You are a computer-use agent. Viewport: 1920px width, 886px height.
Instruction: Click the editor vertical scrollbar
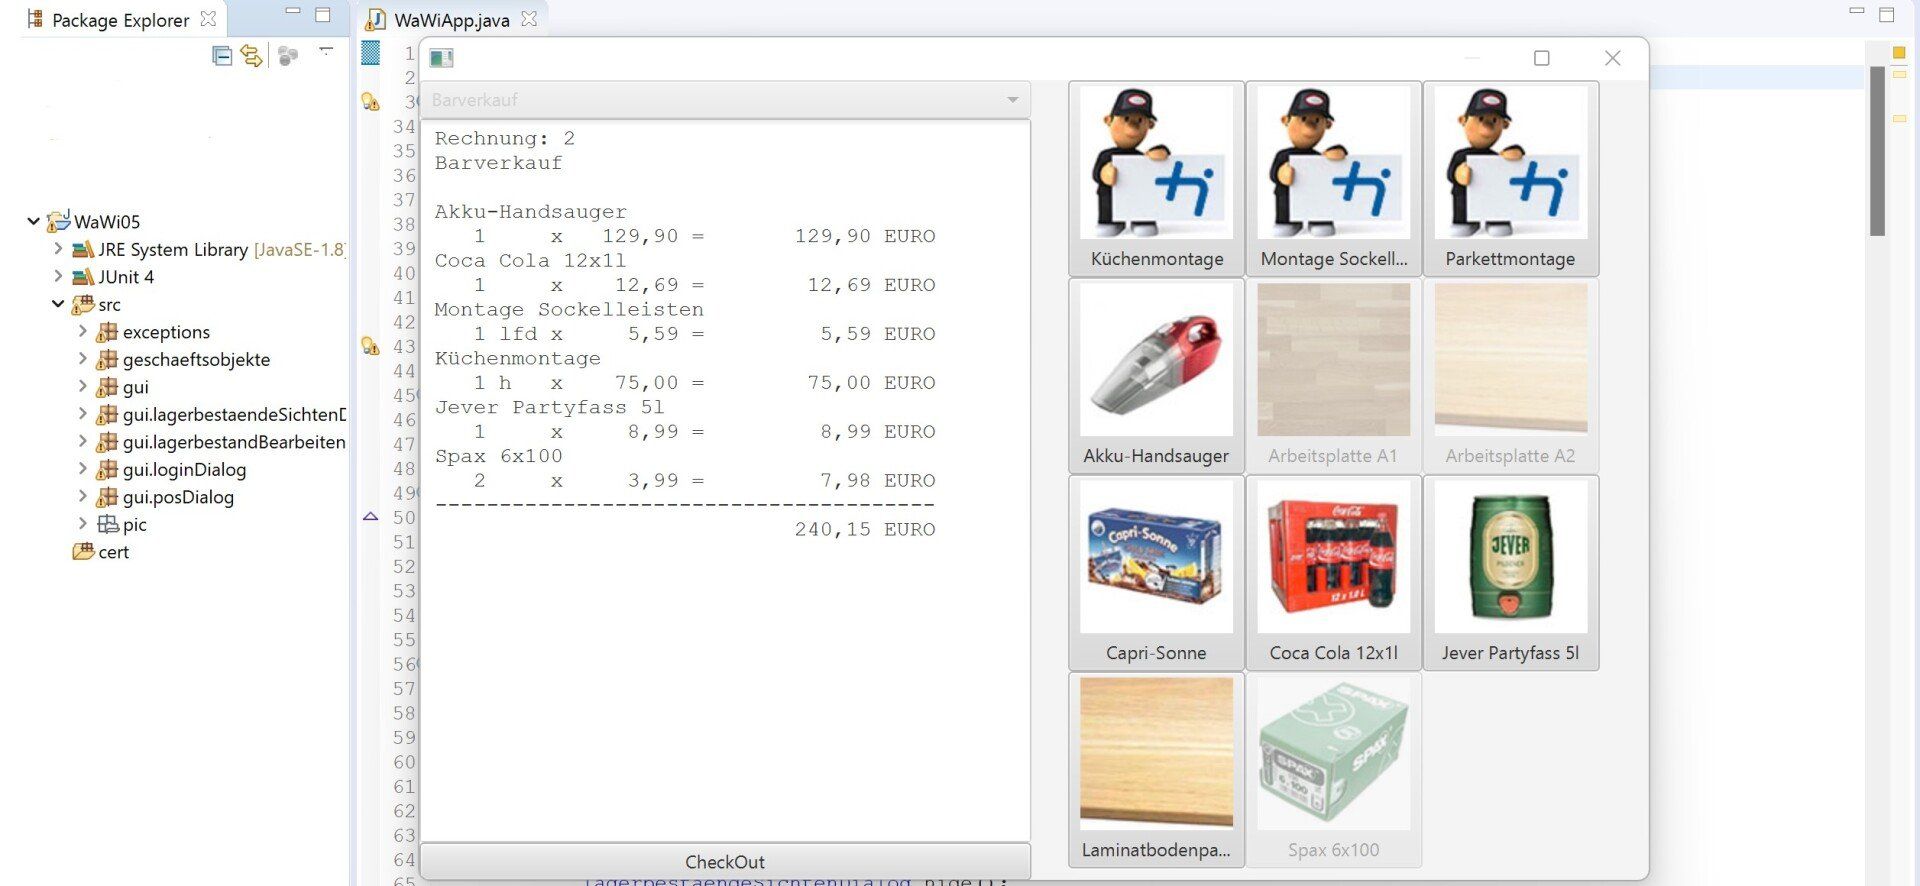click(x=1877, y=150)
